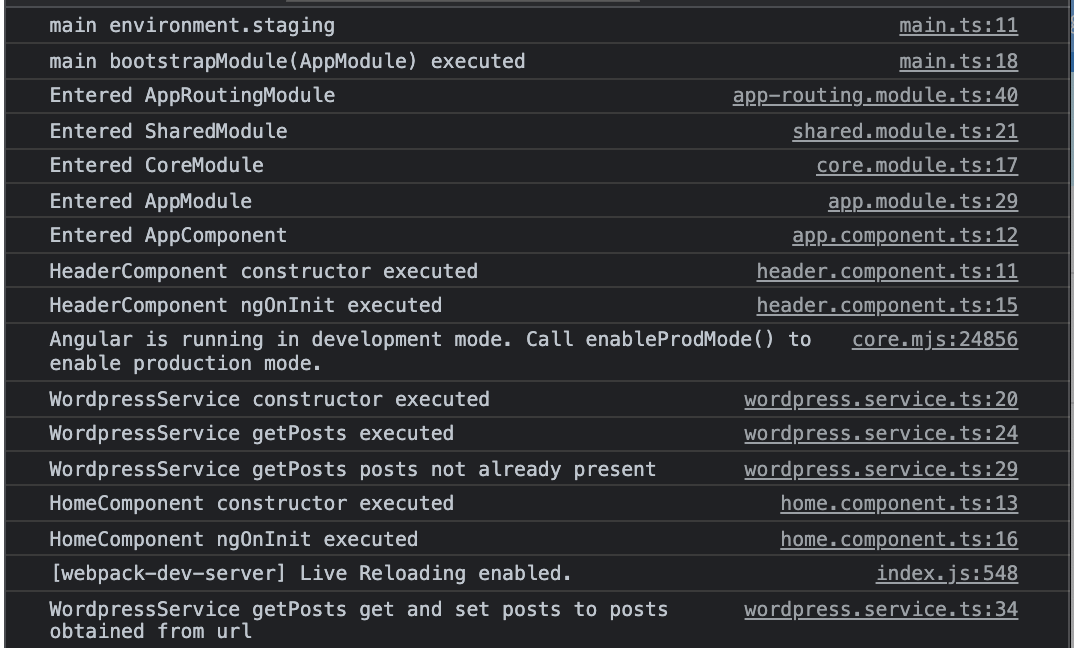1074x648 pixels.
Task: Open the app.module.ts:29 source link
Action: point(923,201)
